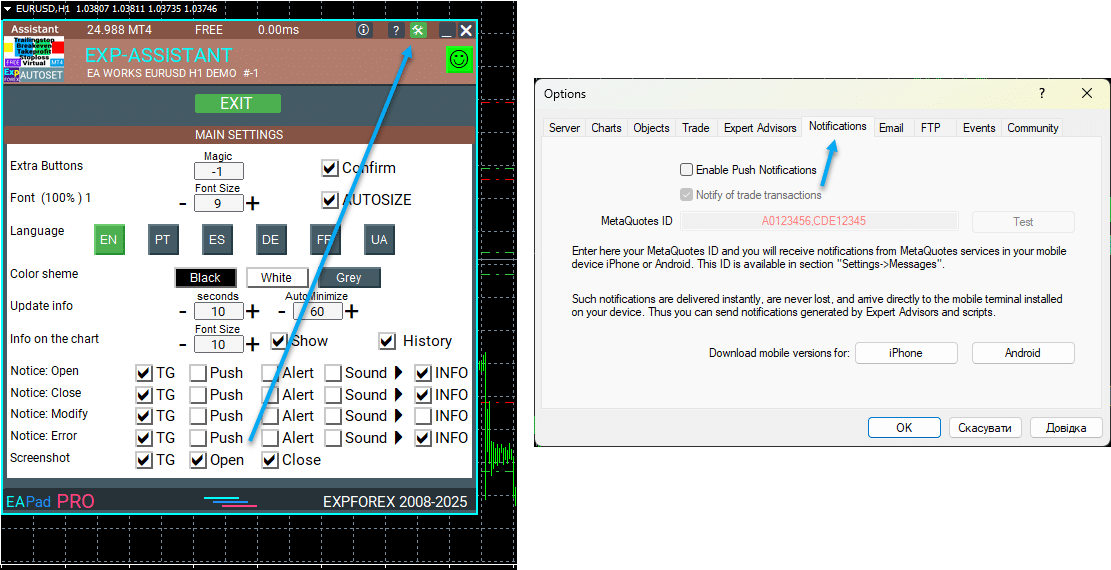Switch to the Expert Advisors tab
1111x570 pixels.
point(760,128)
